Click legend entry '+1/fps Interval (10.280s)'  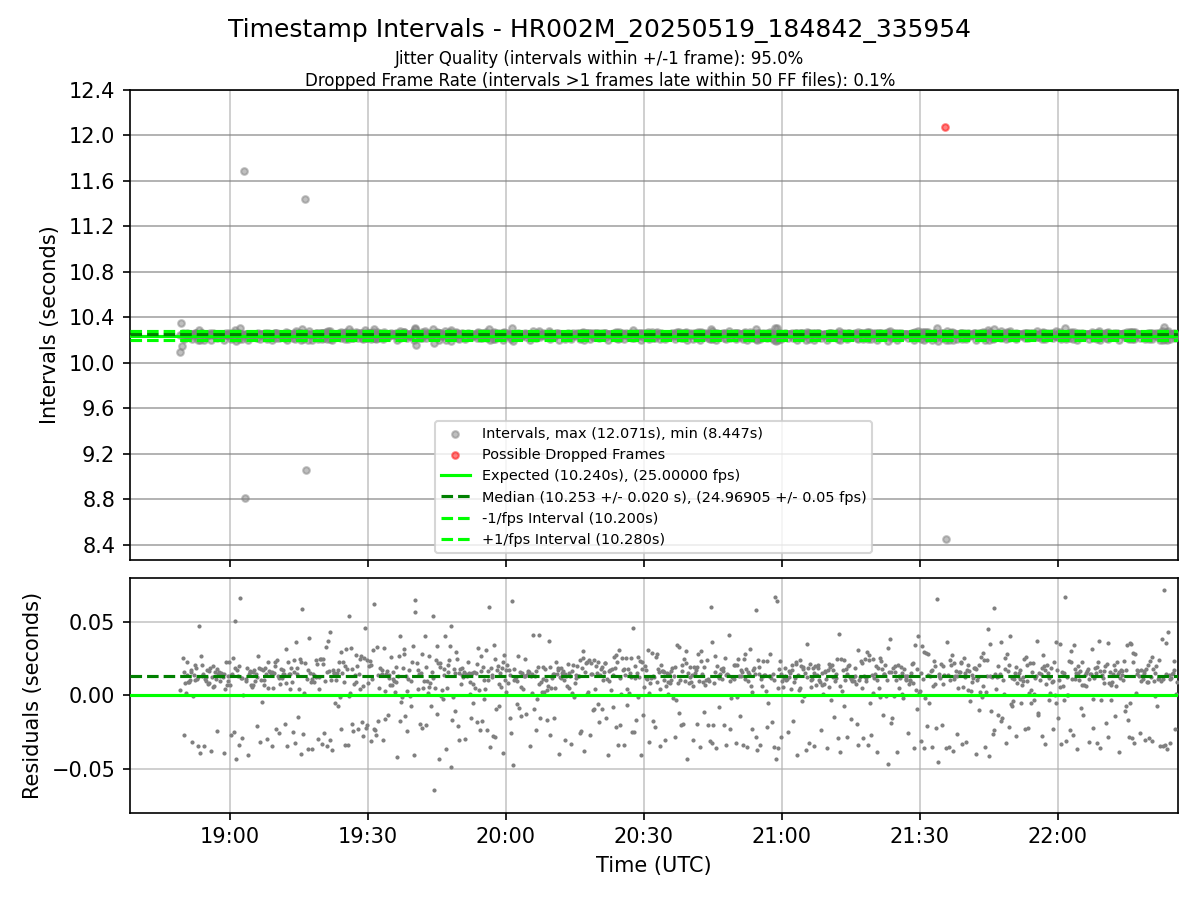573,539
